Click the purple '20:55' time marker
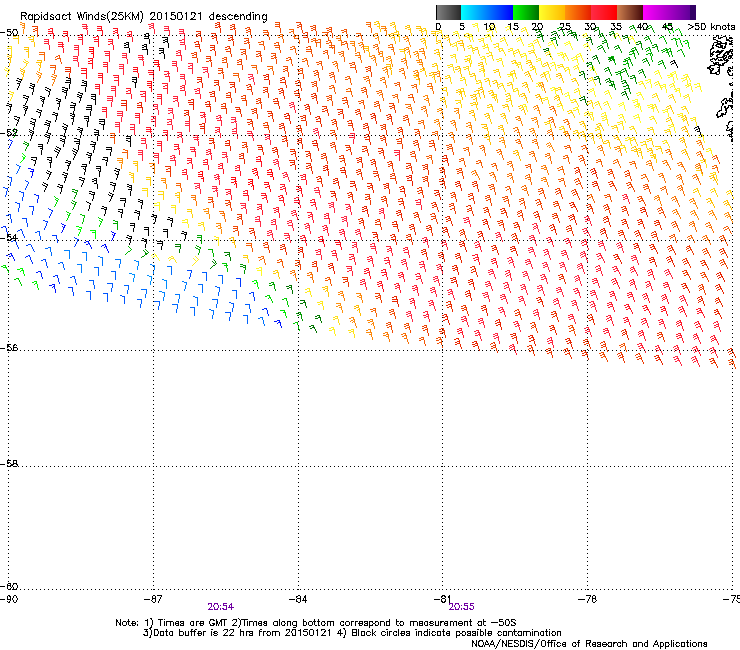Screen dimensions: 740x650 (462, 607)
